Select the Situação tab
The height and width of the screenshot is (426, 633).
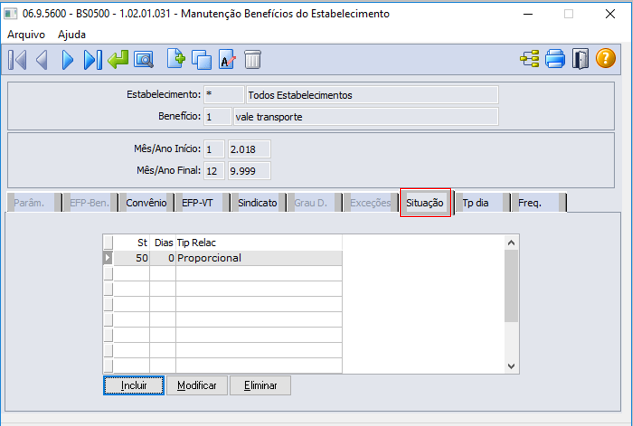(425, 203)
